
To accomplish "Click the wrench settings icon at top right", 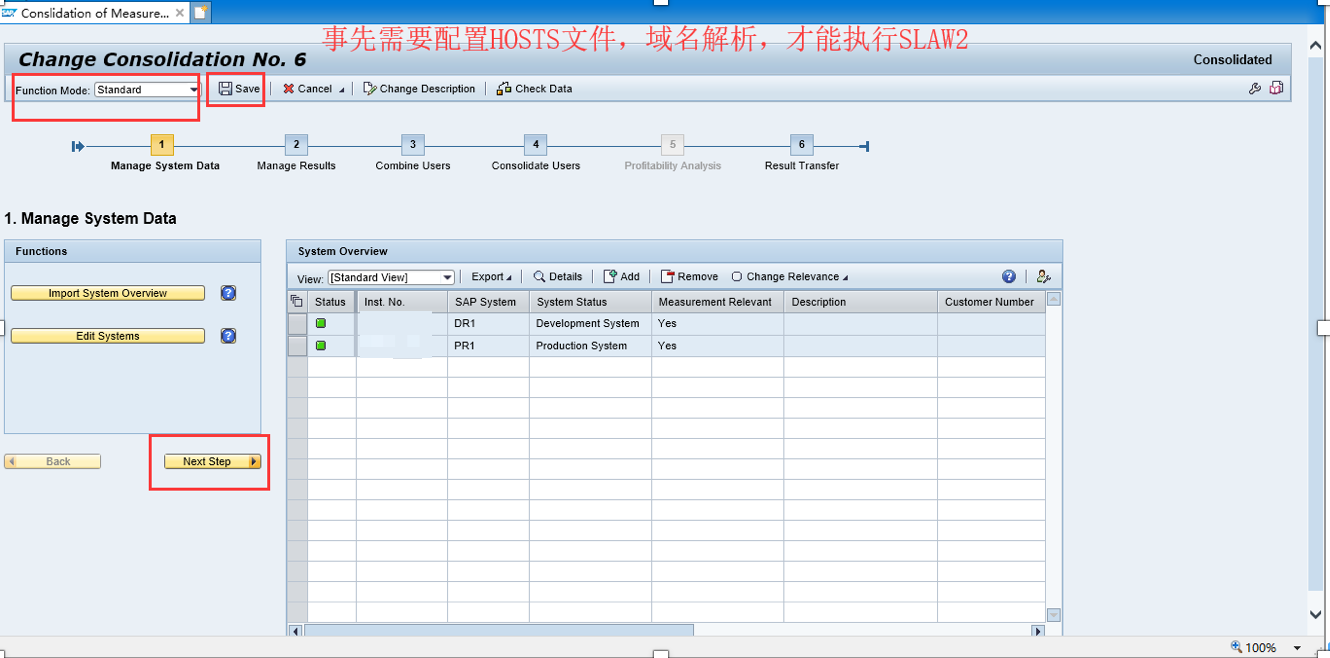I will tap(1255, 88).
